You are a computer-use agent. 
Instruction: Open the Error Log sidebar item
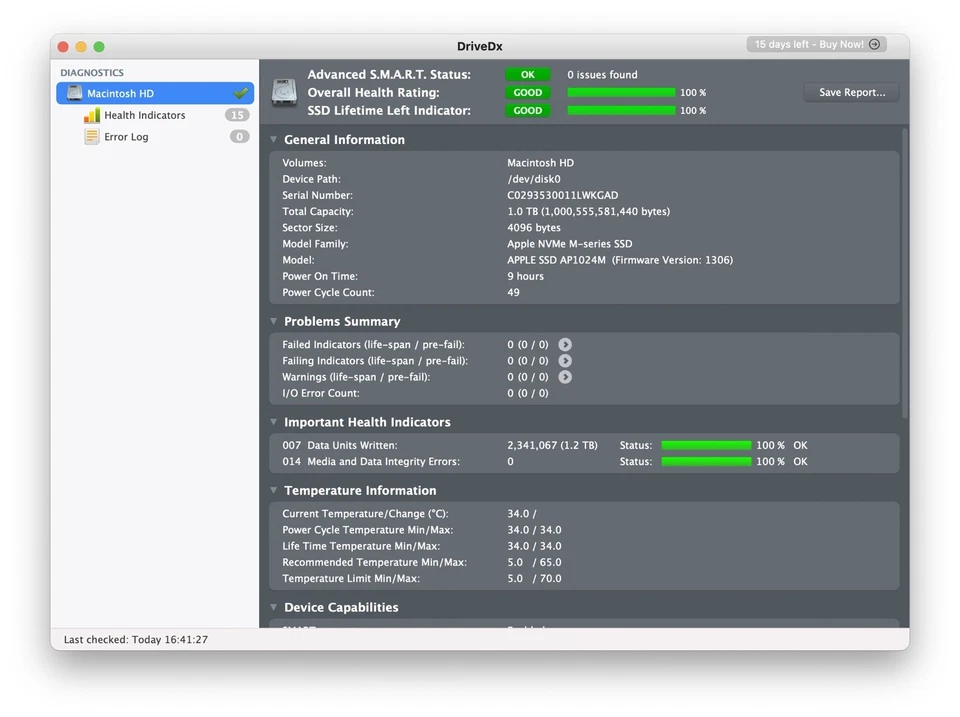[x=126, y=137]
